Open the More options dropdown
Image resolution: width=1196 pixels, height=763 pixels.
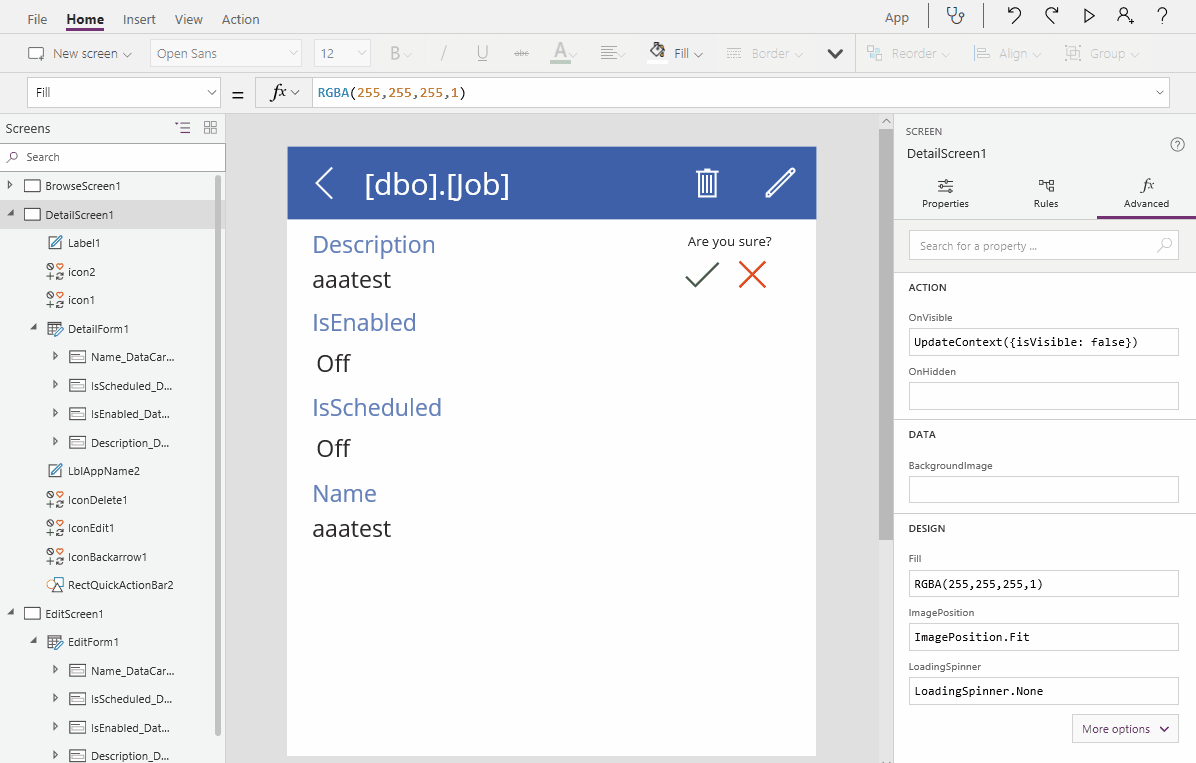coord(1124,728)
